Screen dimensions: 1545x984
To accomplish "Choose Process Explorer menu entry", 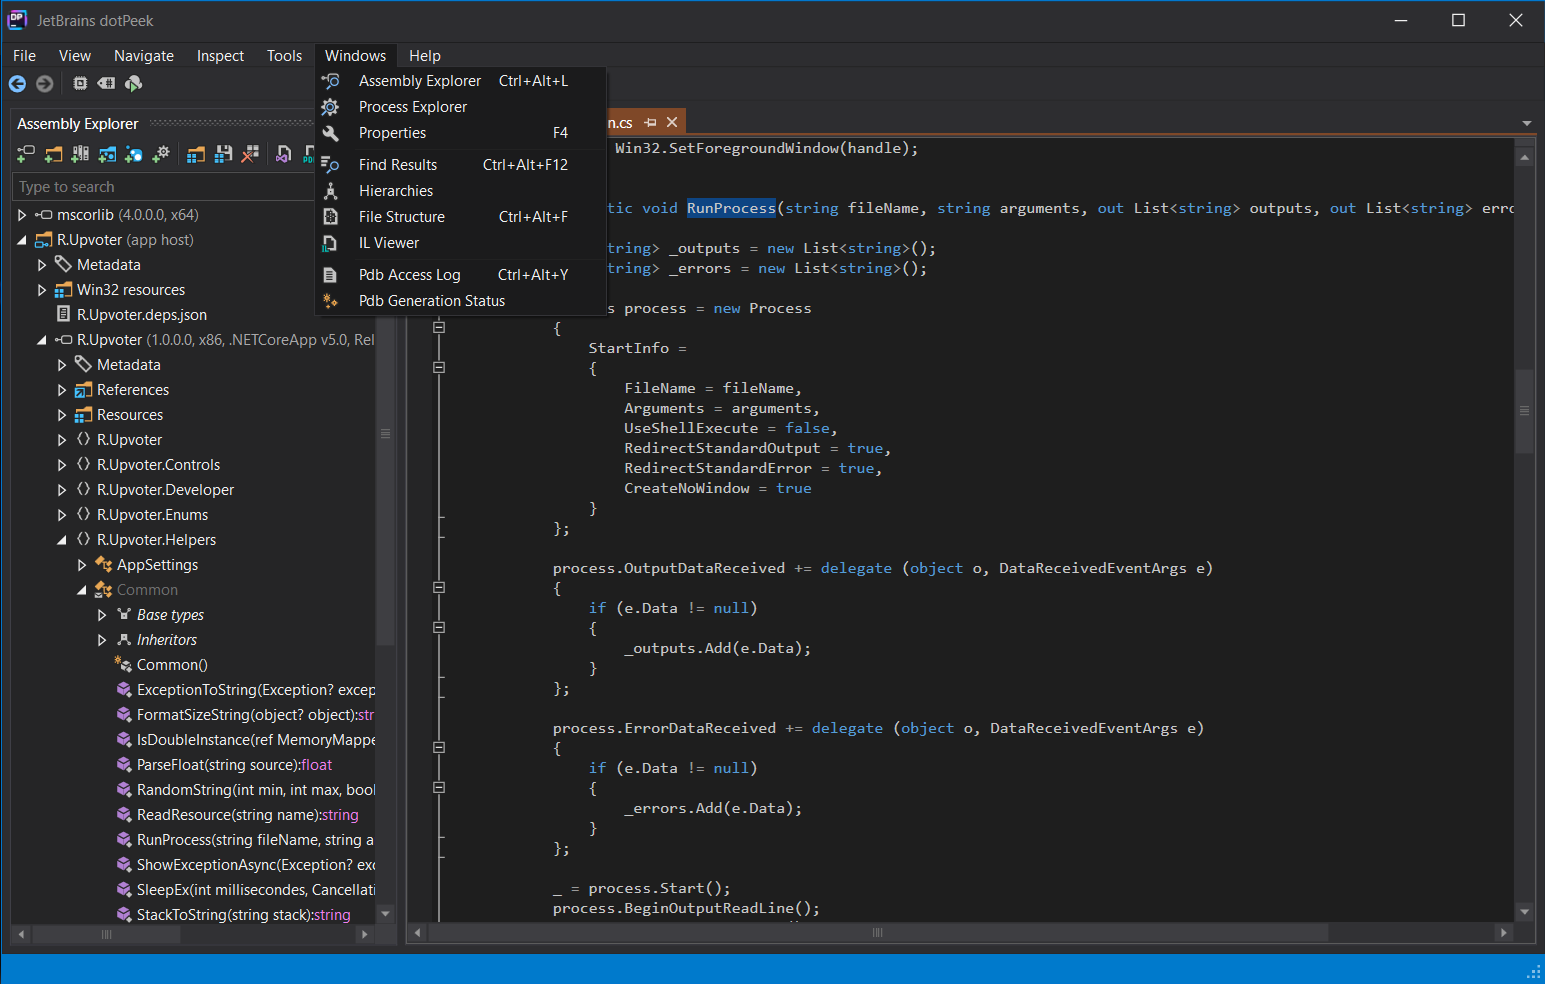I will [460, 107].
